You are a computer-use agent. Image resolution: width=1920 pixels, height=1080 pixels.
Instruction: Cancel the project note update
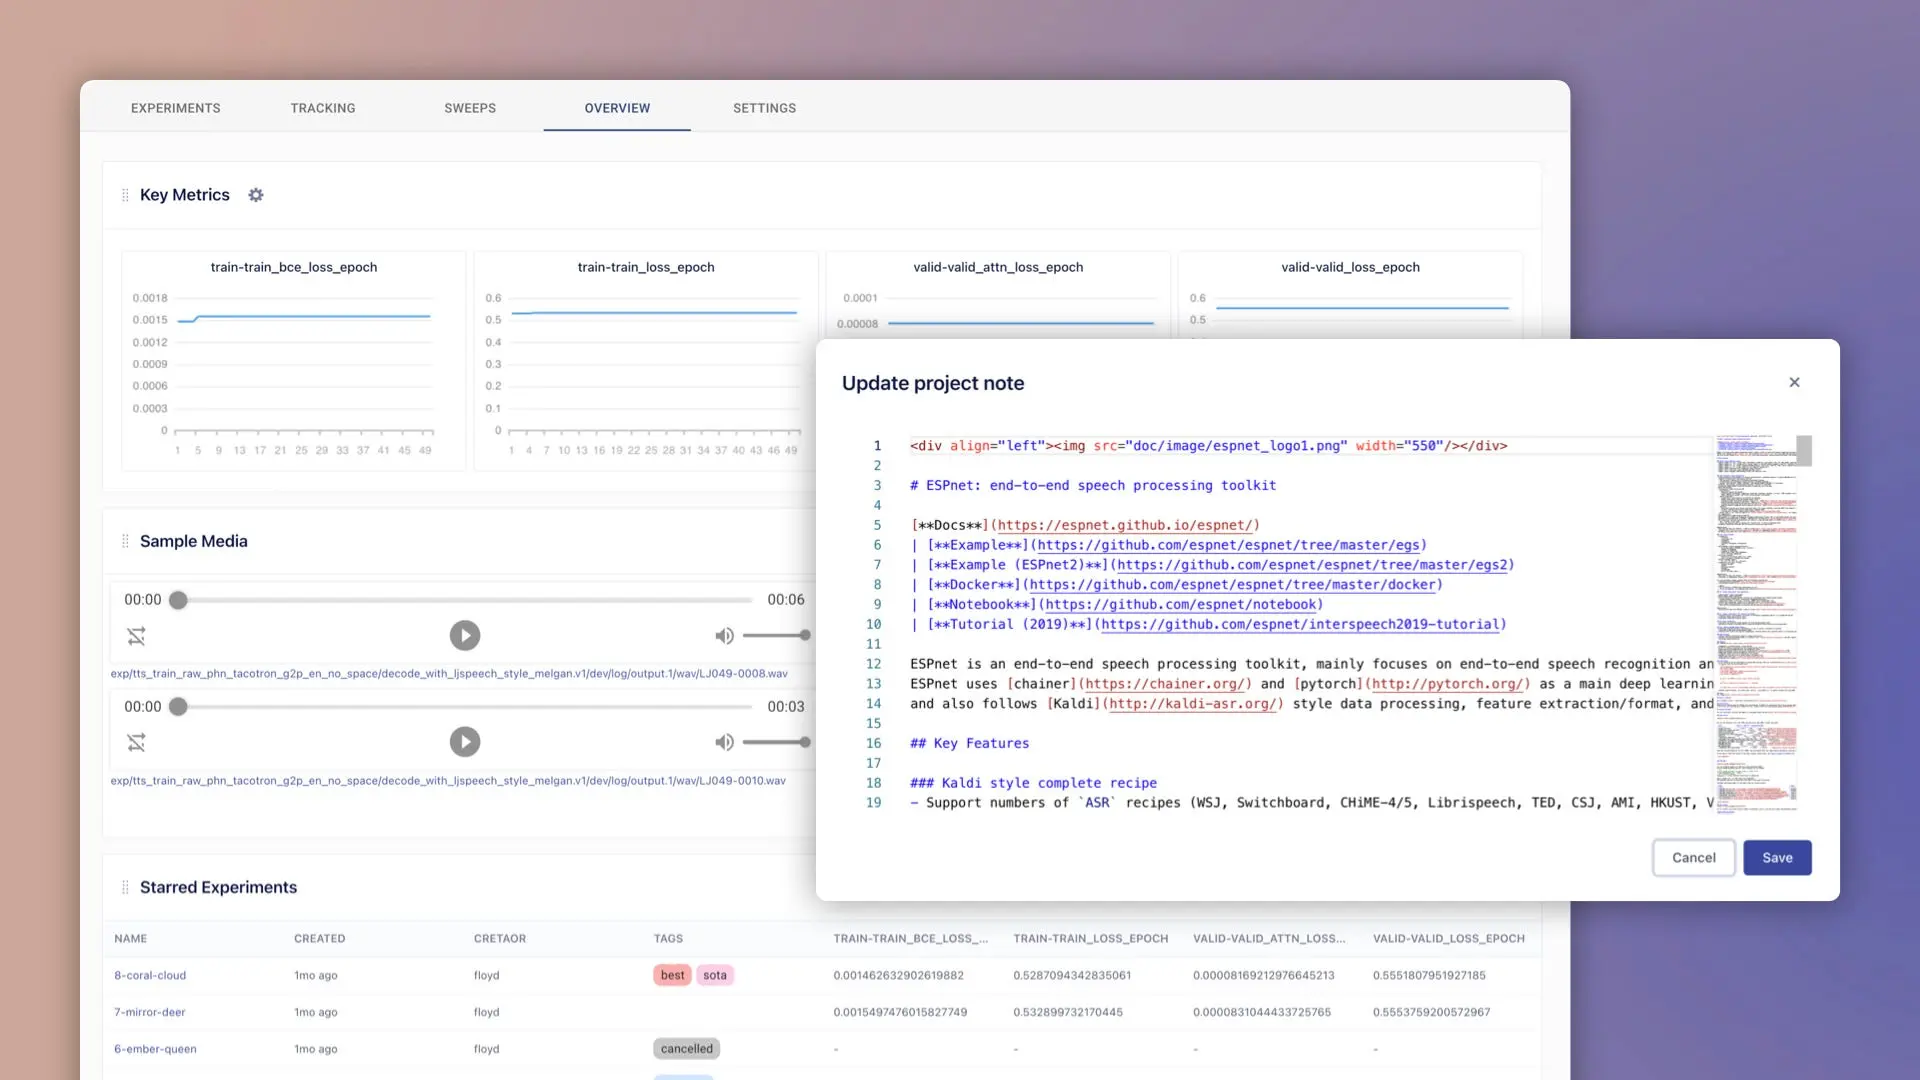tap(1693, 858)
